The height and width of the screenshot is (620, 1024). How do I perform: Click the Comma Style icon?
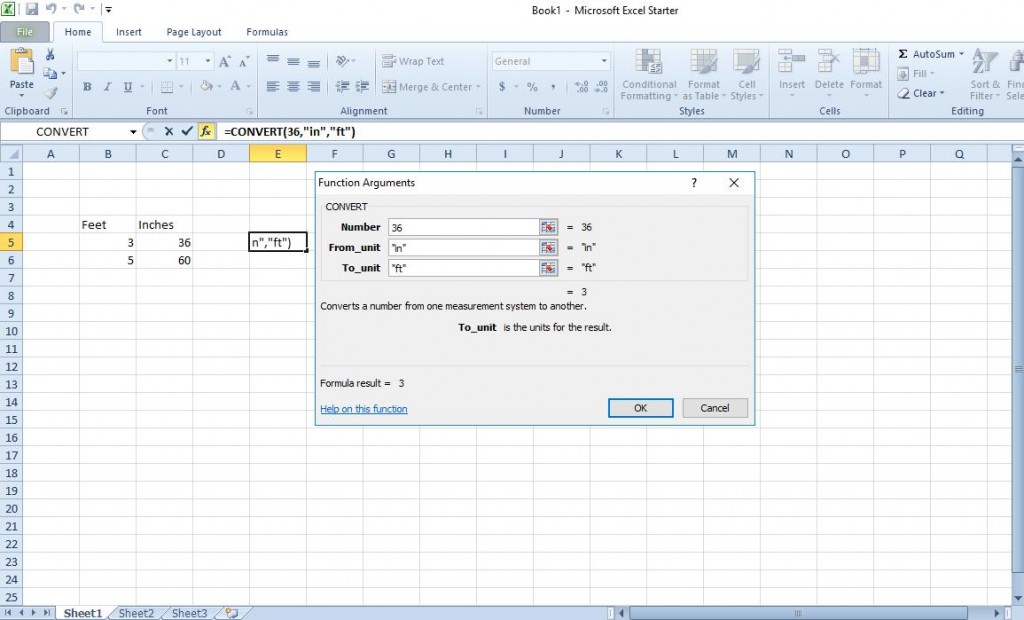point(552,86)
